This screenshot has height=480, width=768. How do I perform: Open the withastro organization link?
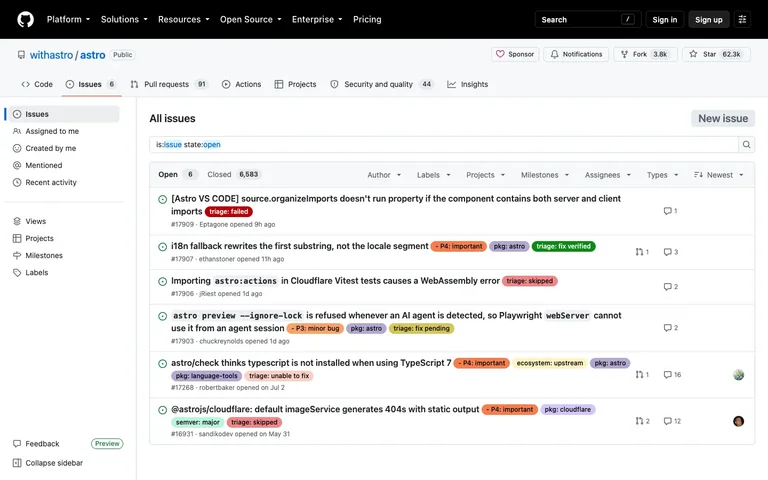[51, 55]
